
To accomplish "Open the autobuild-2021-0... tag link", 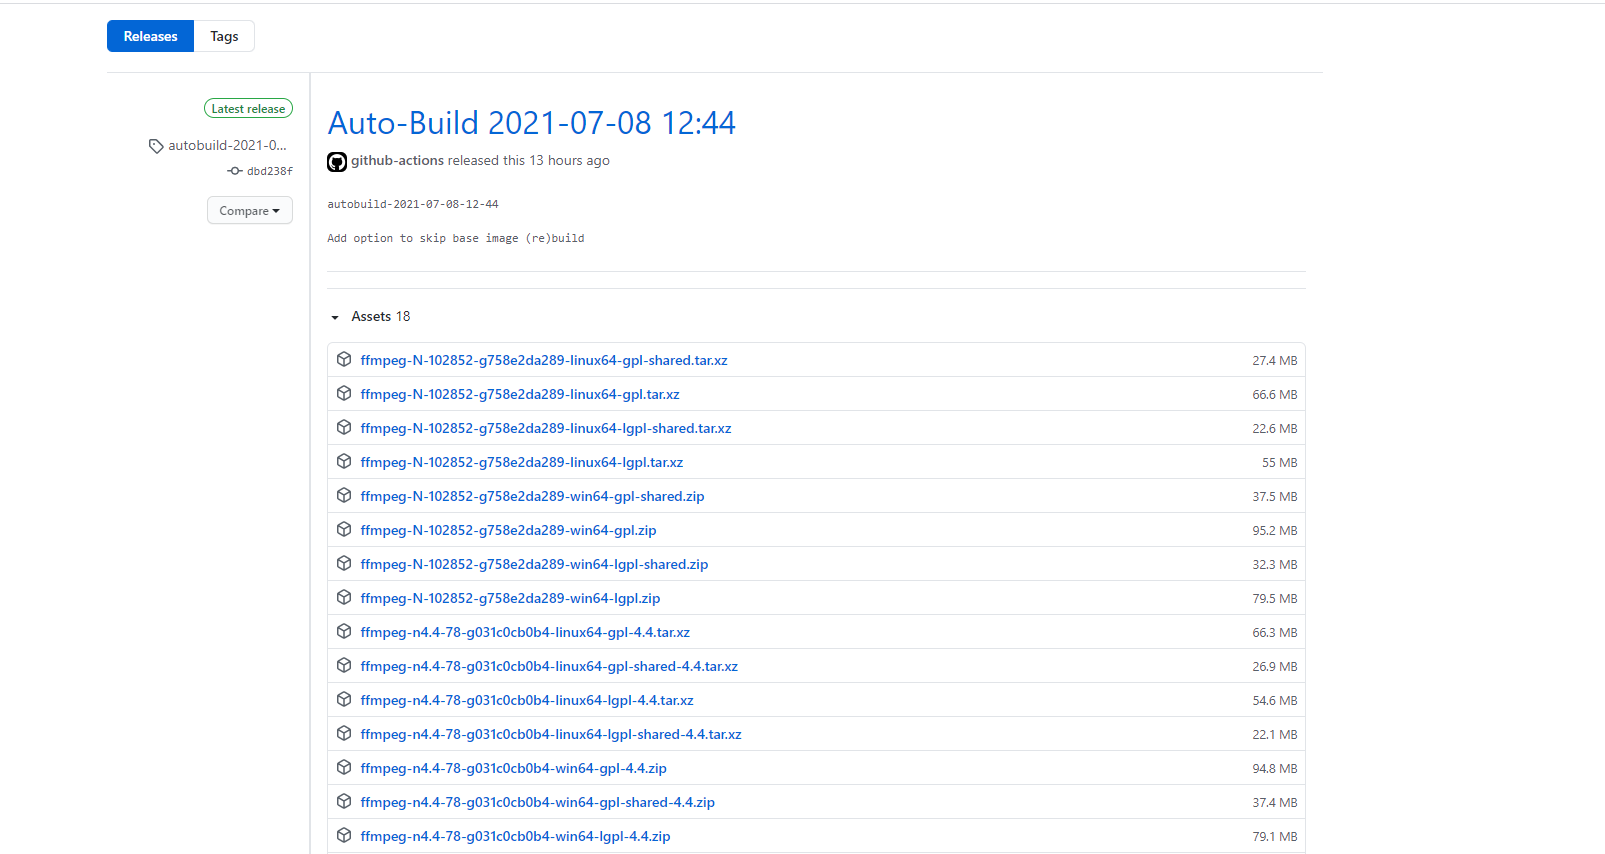I will 227,145.
